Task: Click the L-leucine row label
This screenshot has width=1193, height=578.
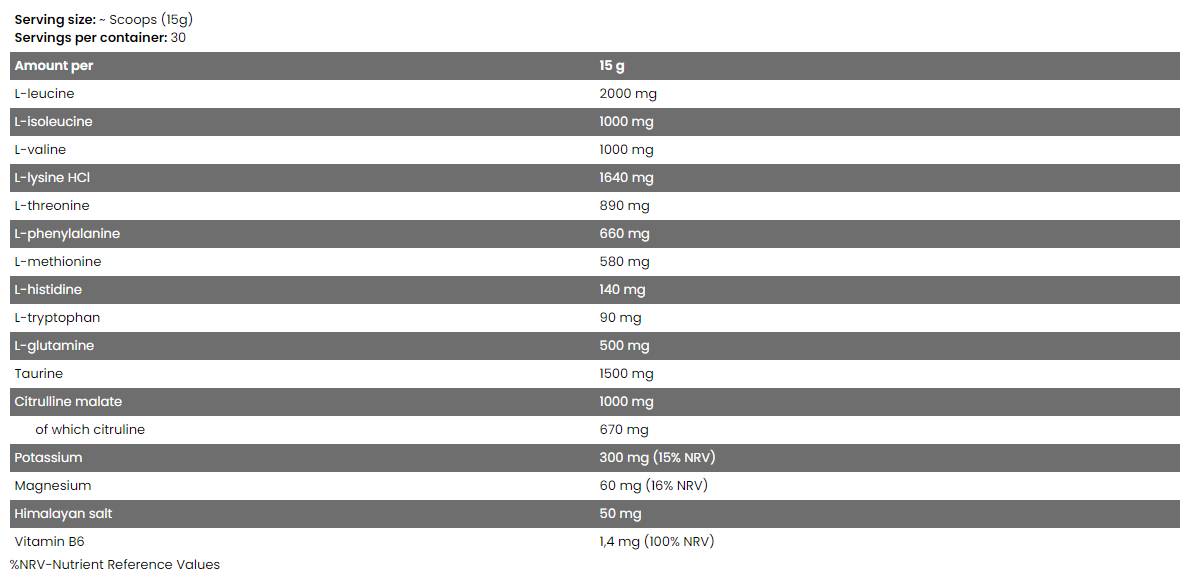Action: [44, 94]
